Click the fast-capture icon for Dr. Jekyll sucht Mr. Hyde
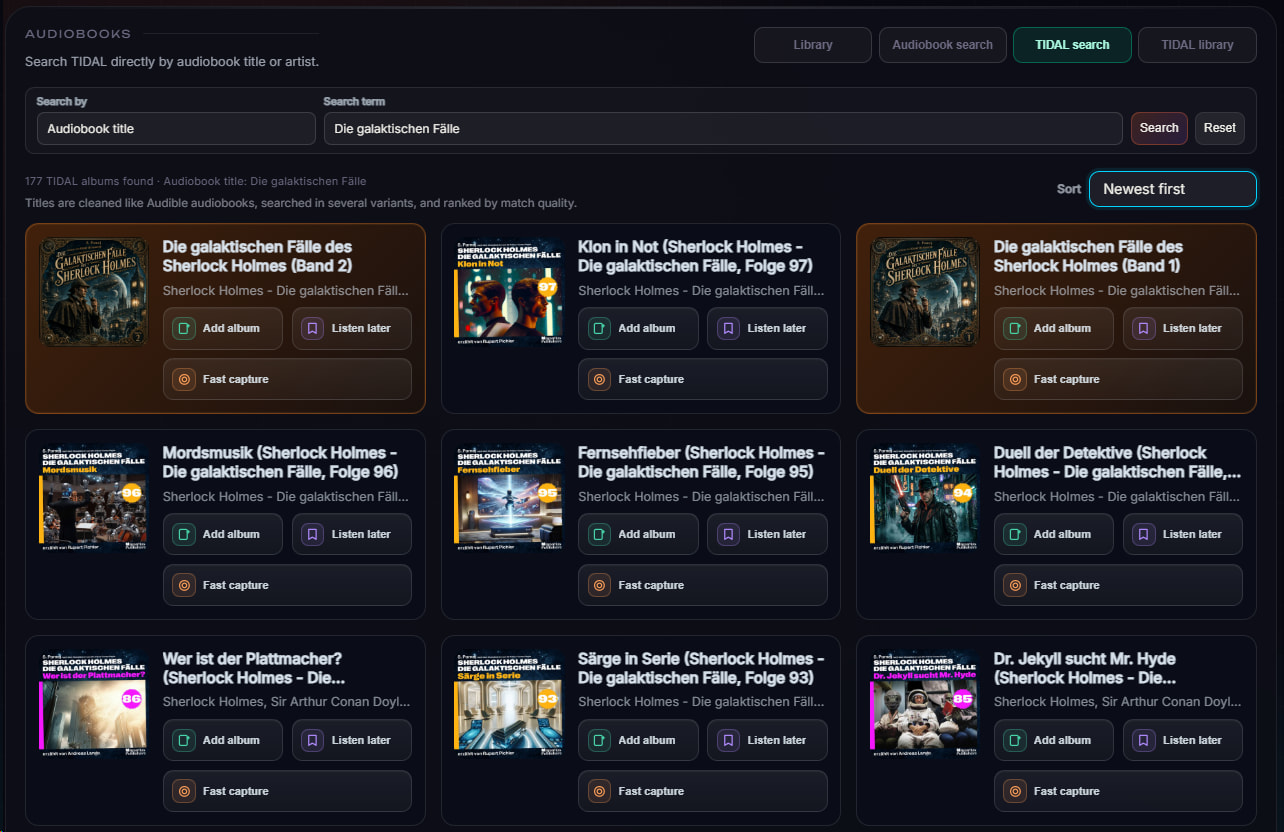This screenshot has height=832, width=1284. pos(1014,791)
